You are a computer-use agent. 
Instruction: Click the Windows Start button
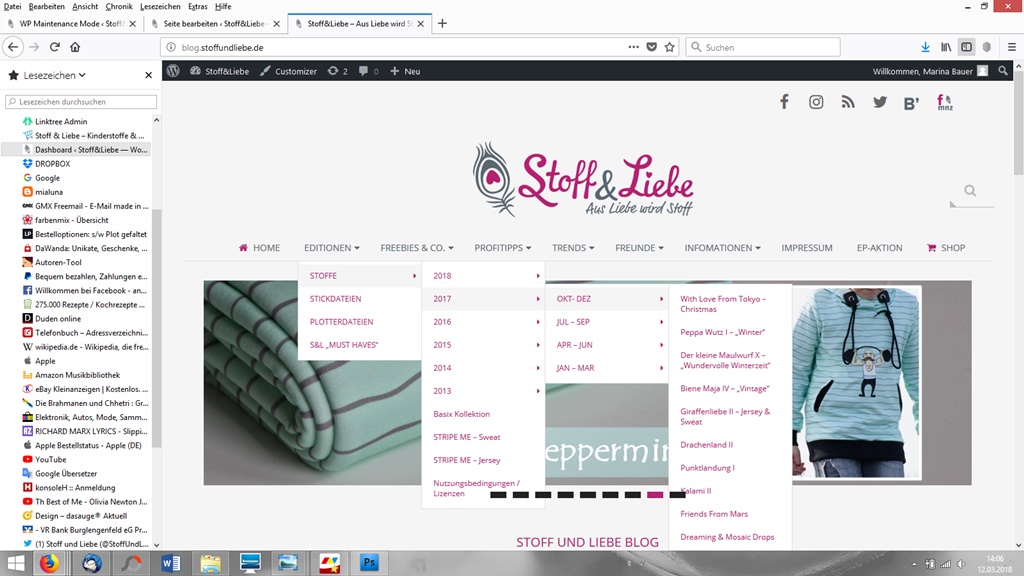[x=15, y=563]
